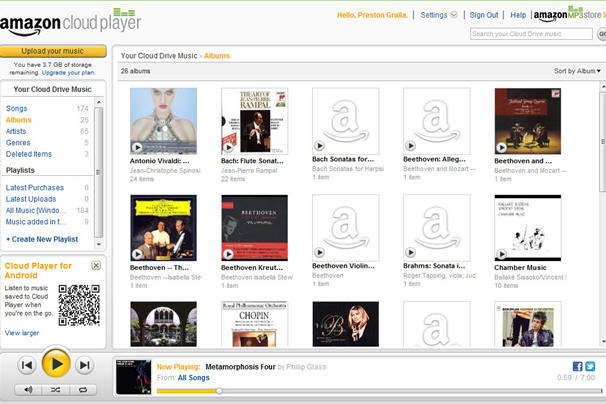
Task: Click the Brahms: Sonata i... album title
Action: click(434, 266)
